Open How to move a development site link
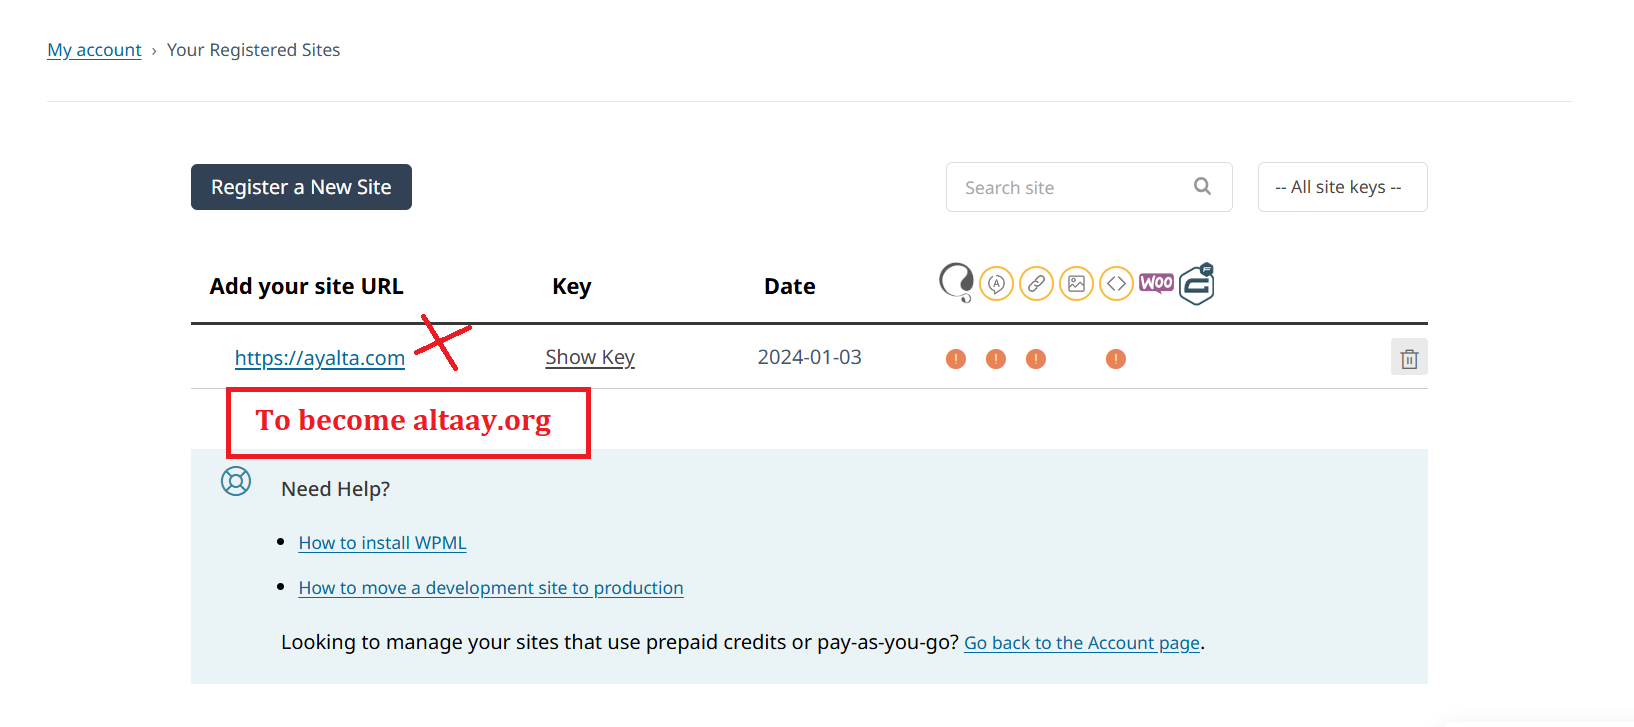Image resolution: width=1634 pixels, height=727 pixels. coord(491,588)
